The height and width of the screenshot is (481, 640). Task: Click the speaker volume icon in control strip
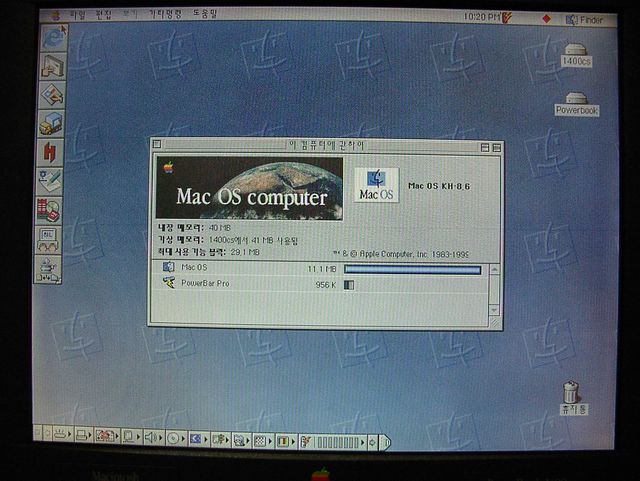point(151,438)
